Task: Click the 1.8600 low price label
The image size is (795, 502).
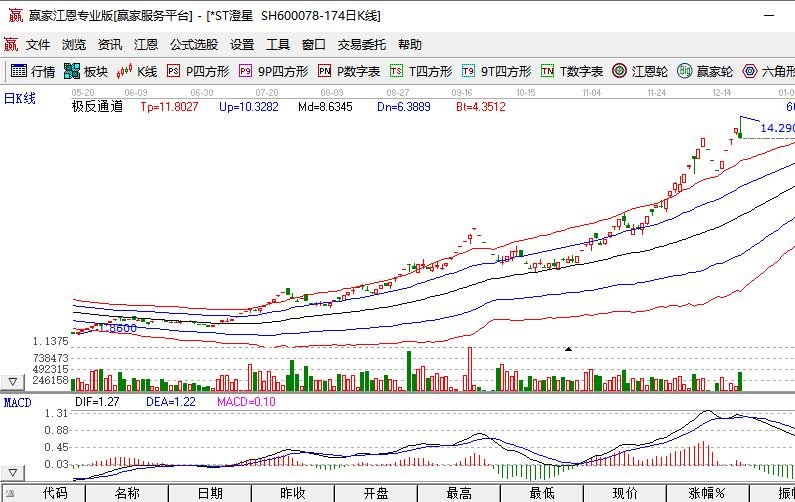Action: point(118,328)
